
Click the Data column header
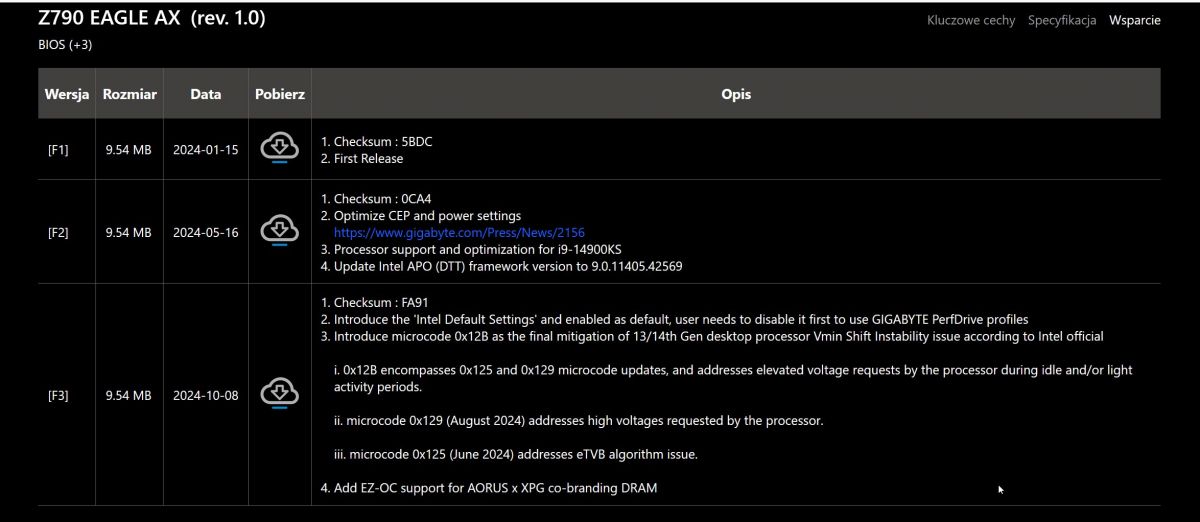(205, 94)
